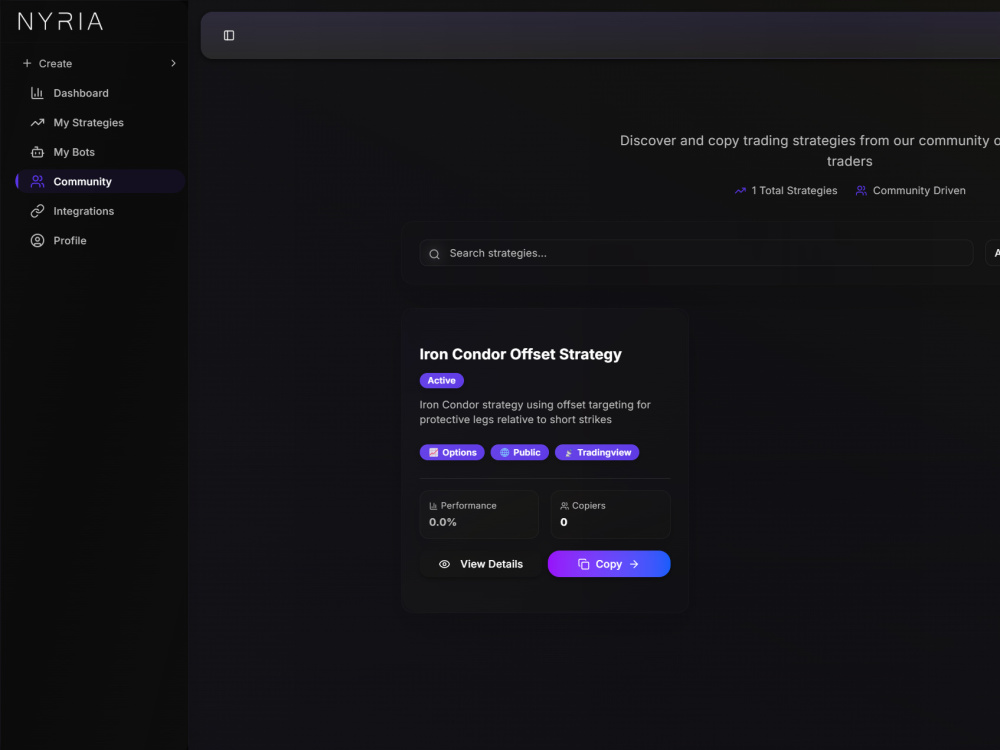This screenshot has width=1000, height=750.
Task: Click the arrow icon in Copy button
Action: pos(634,564)
